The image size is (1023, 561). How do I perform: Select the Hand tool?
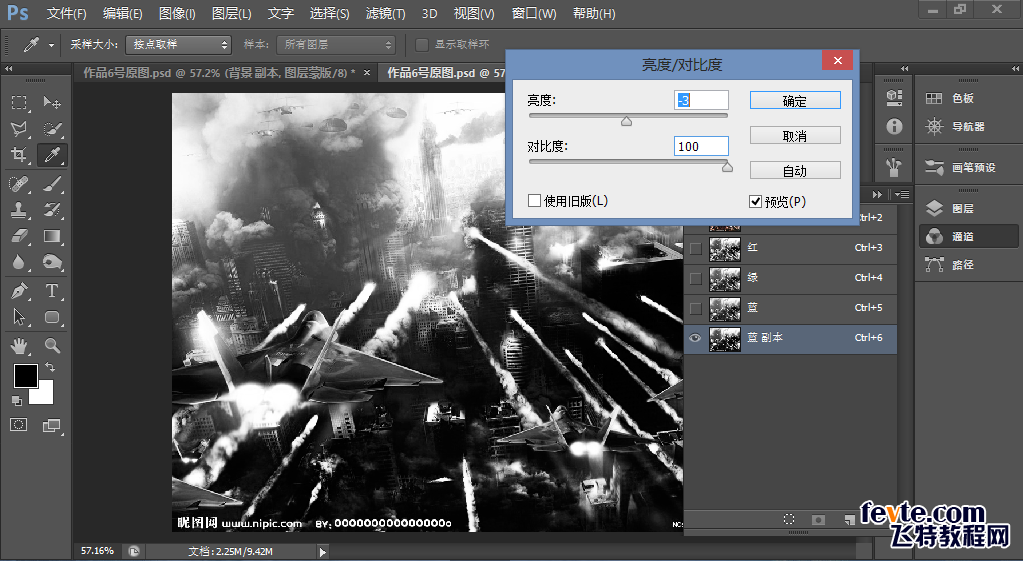[x=19, y=345]
